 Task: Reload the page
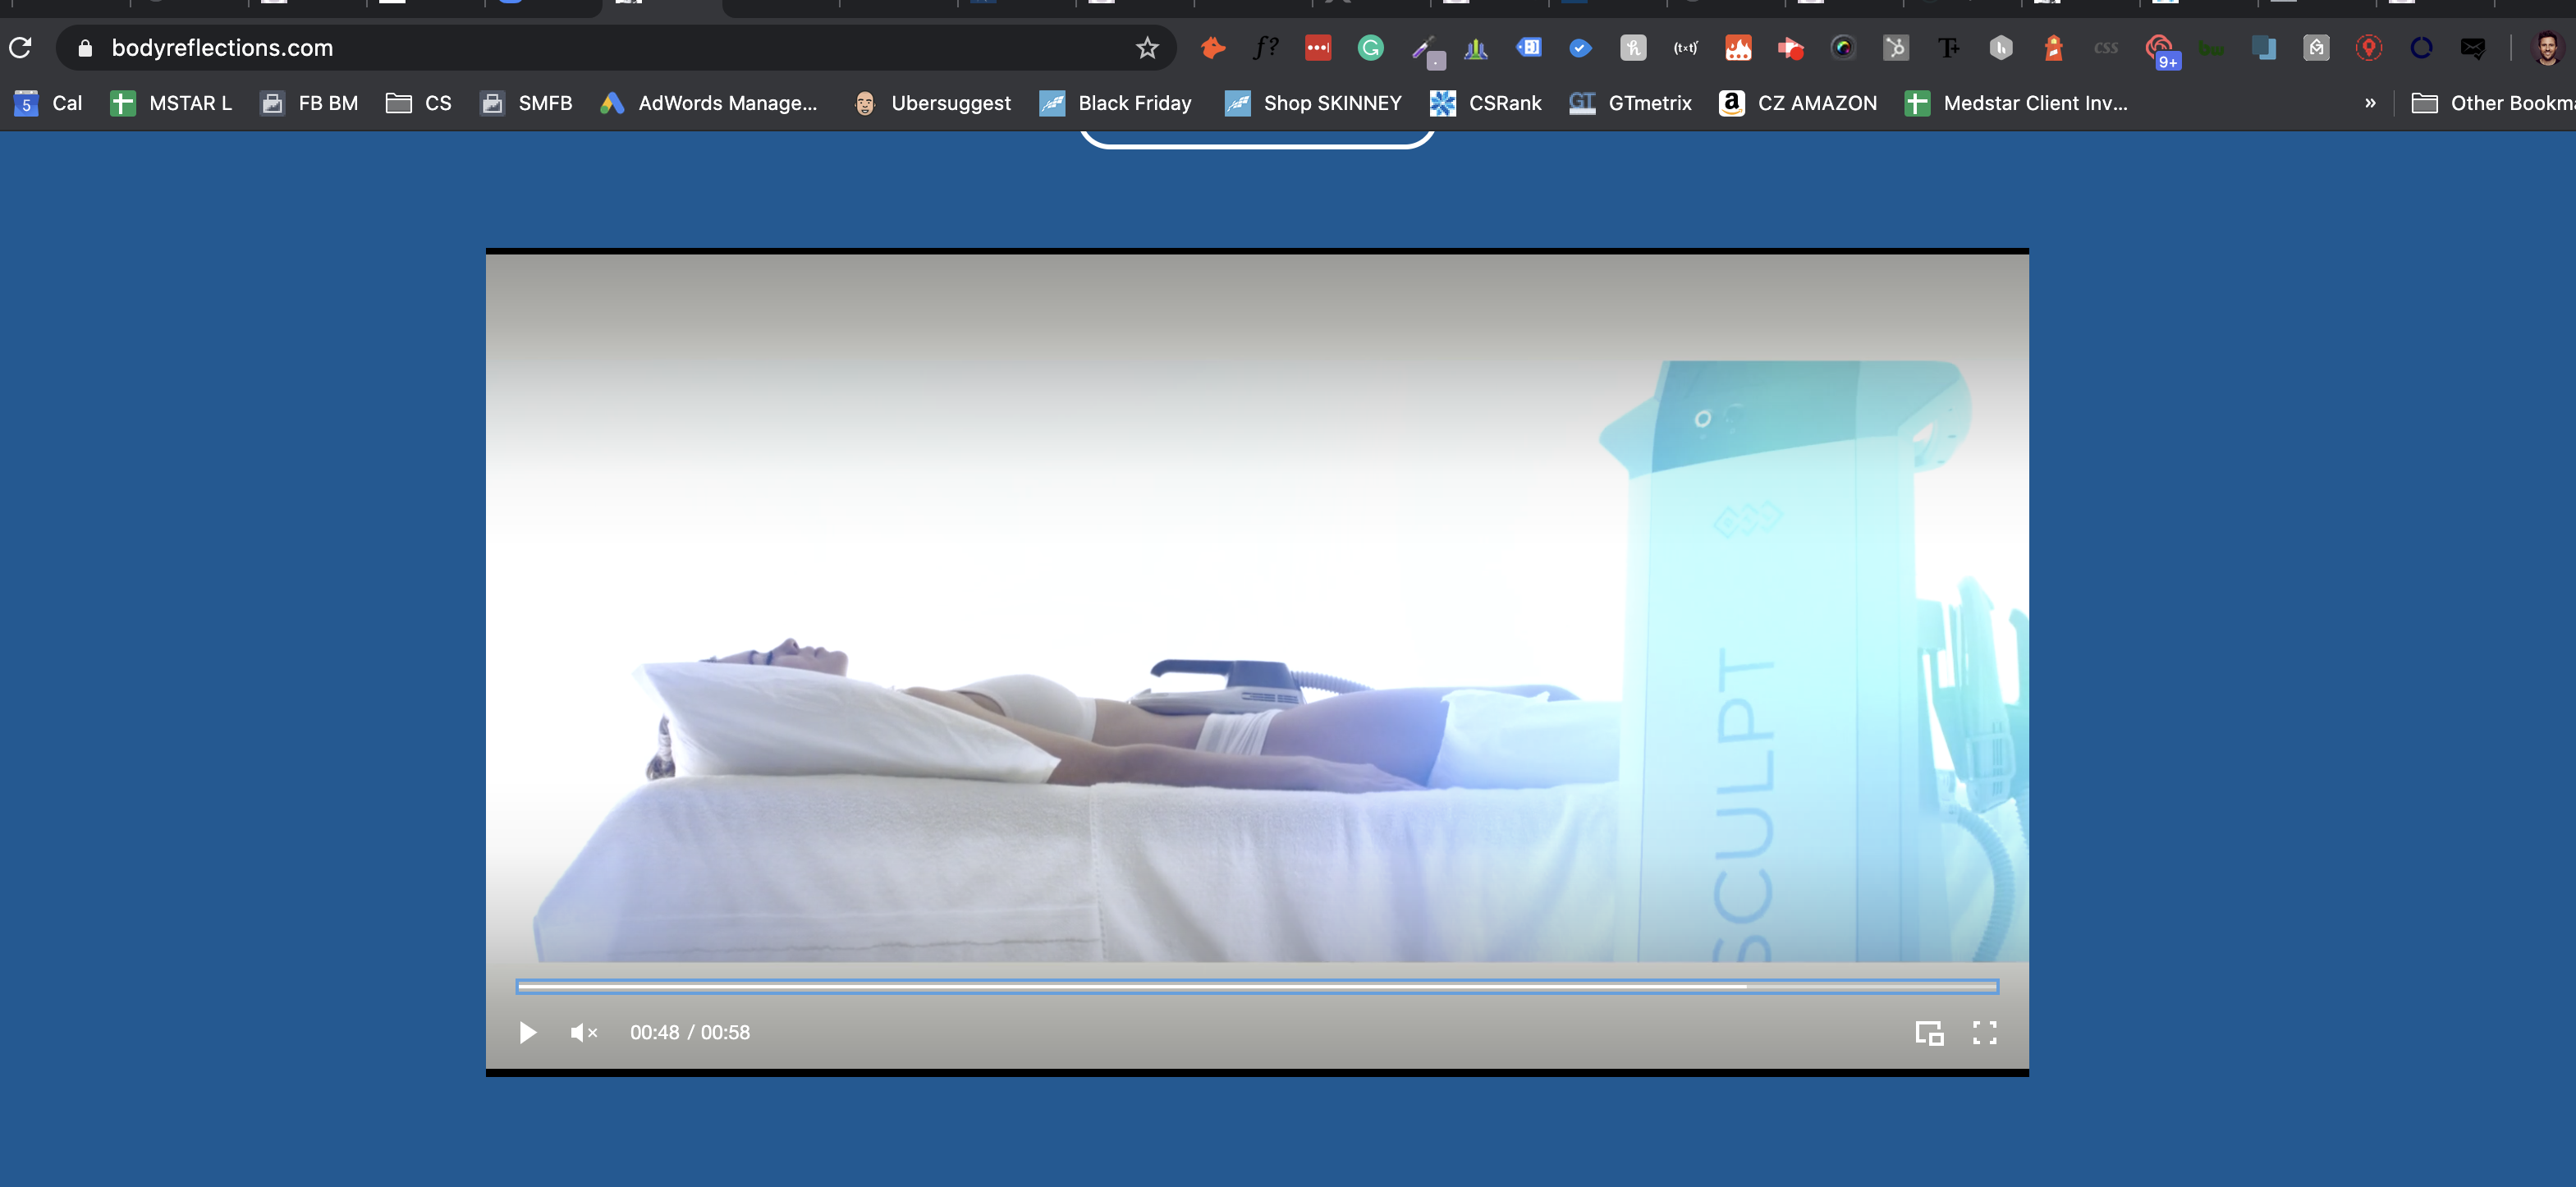(21, 47)
